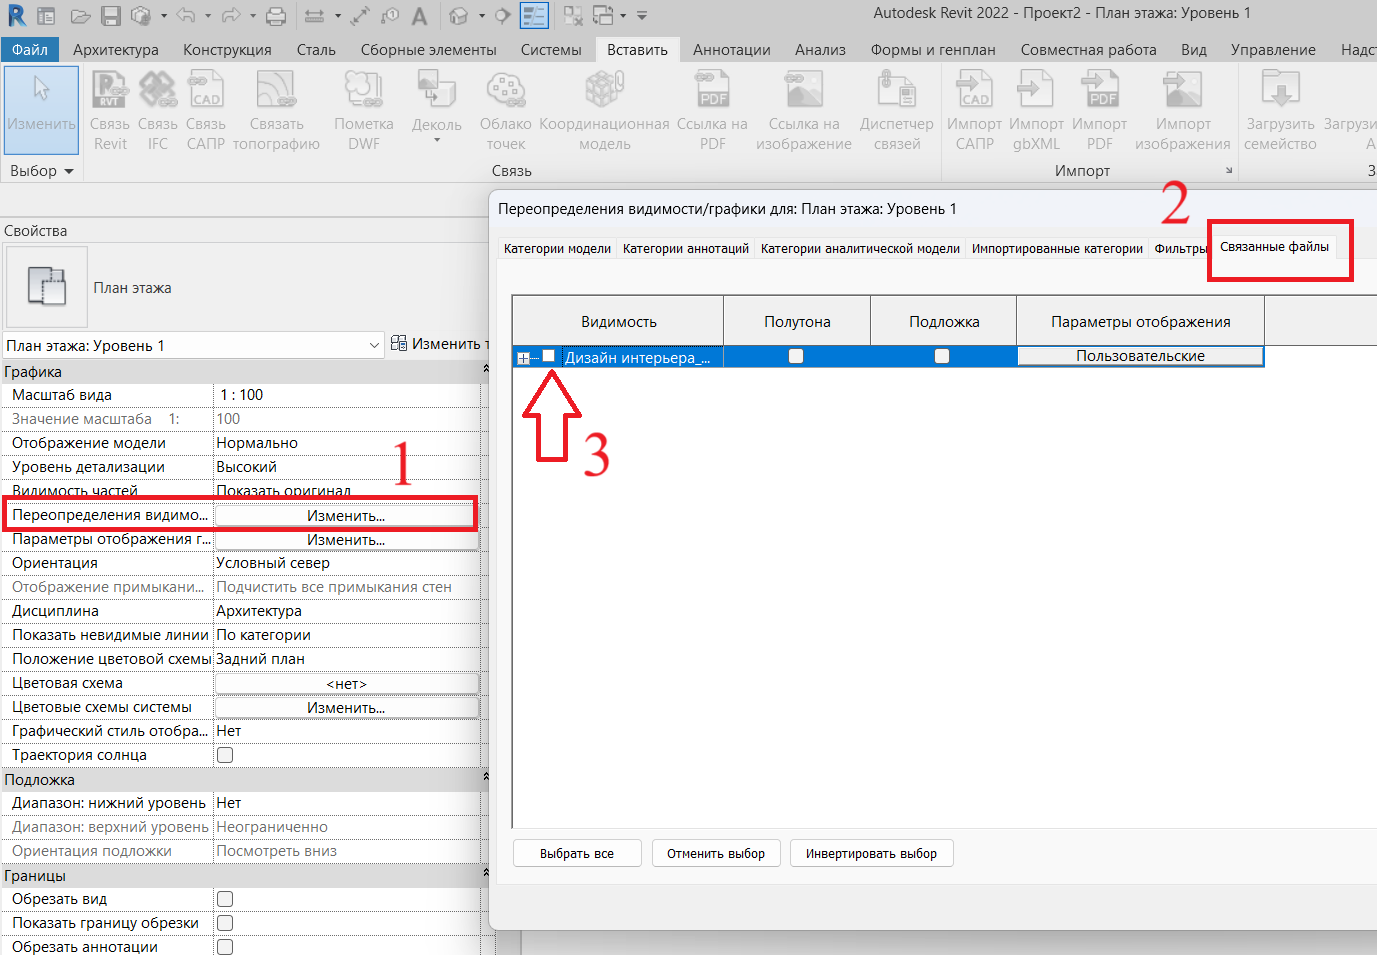
Task: Click the Undo arrow in quick access toolbar
Action: tap(185, 16)
